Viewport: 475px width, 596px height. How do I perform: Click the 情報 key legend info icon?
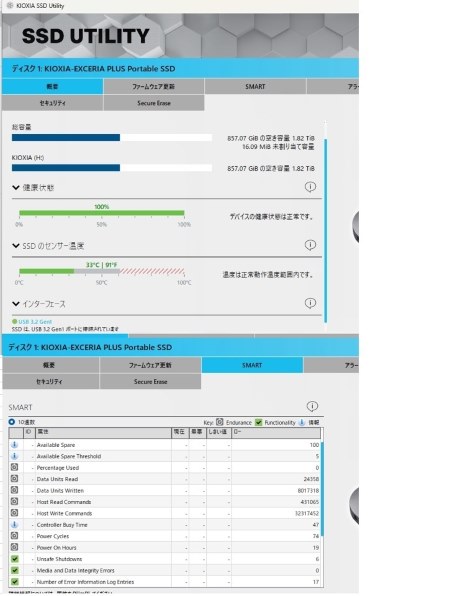click(x=302, y=422)
